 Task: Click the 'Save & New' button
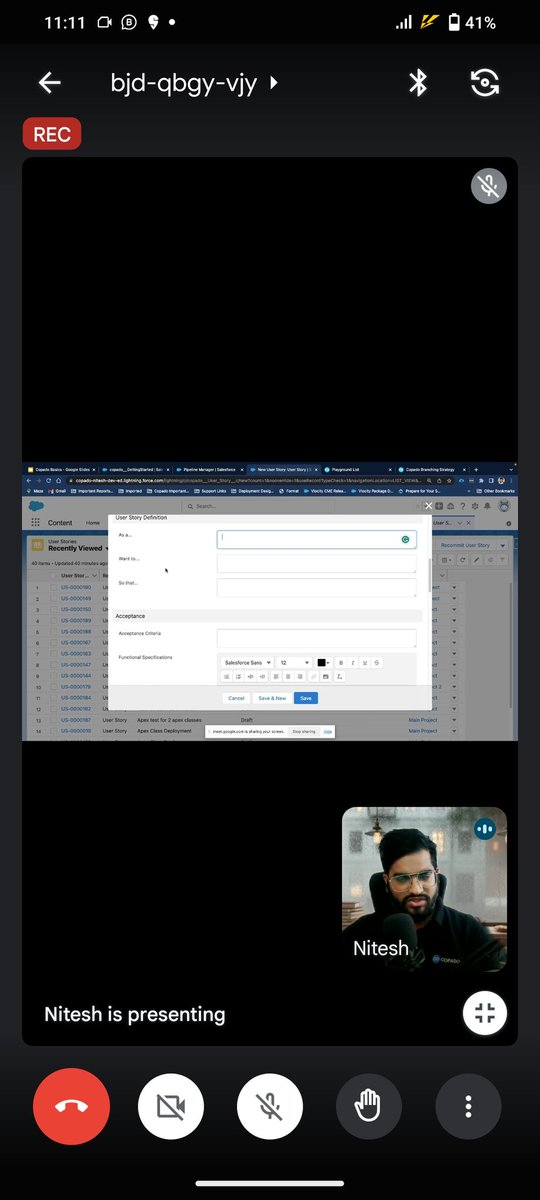tap(272, 698)
